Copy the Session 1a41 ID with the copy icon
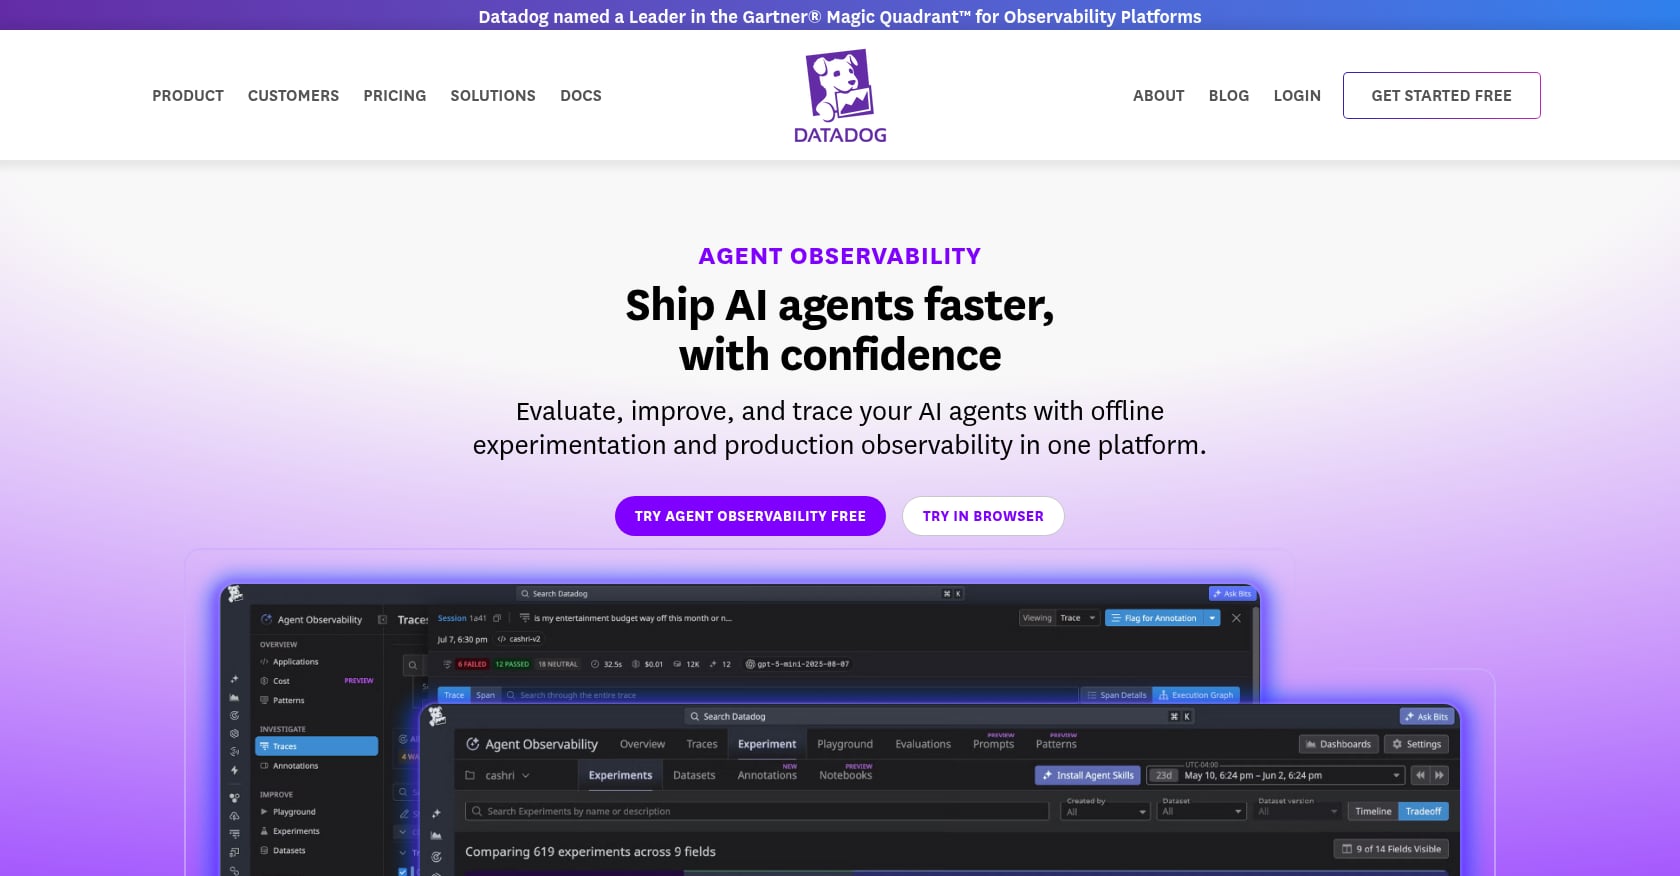 click(497, 618)
